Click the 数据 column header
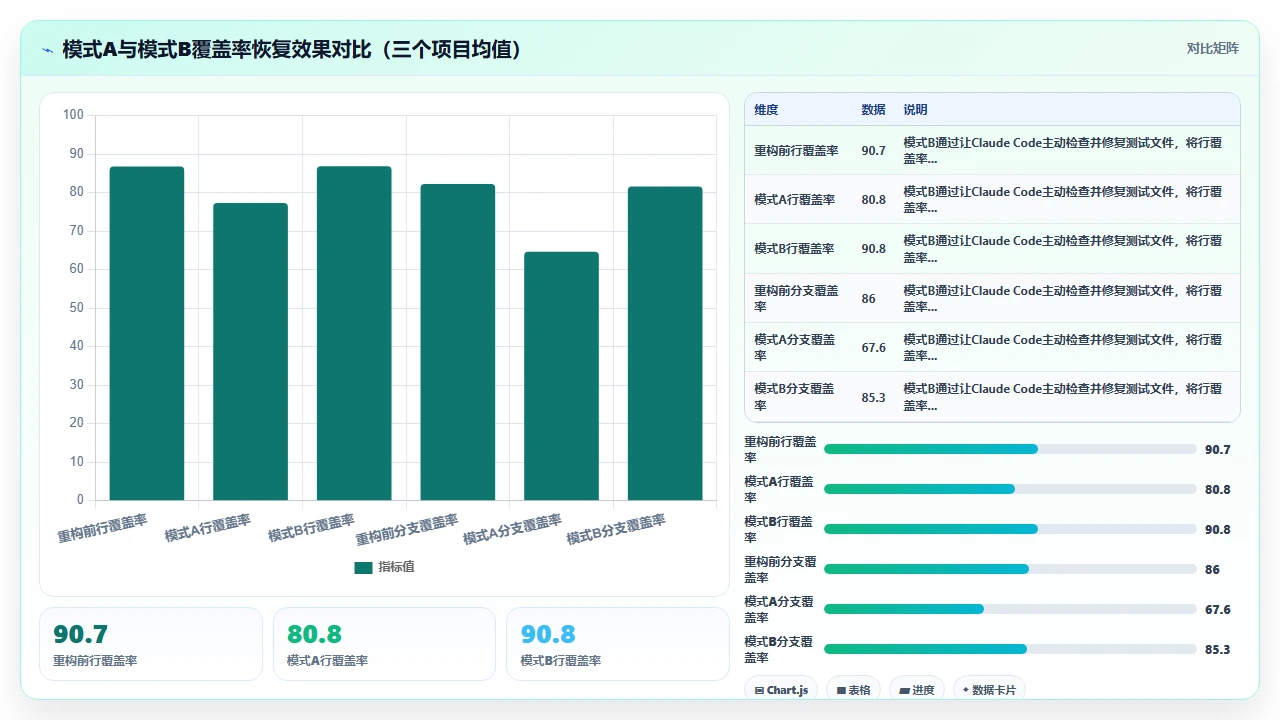The image size is (1280, 720). (x=873, y=110)
